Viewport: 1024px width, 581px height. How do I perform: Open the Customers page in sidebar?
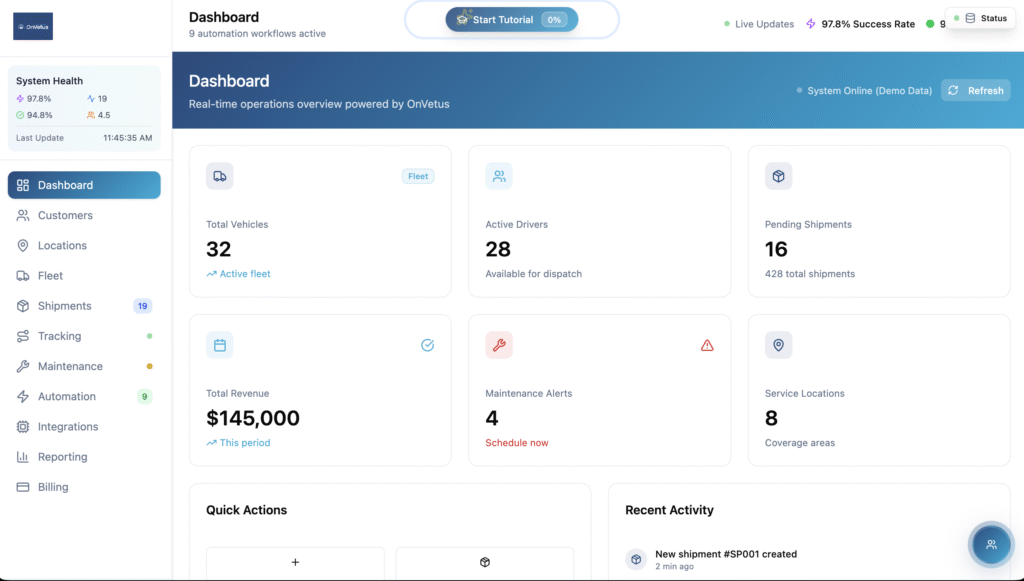[x=65, y=215]
